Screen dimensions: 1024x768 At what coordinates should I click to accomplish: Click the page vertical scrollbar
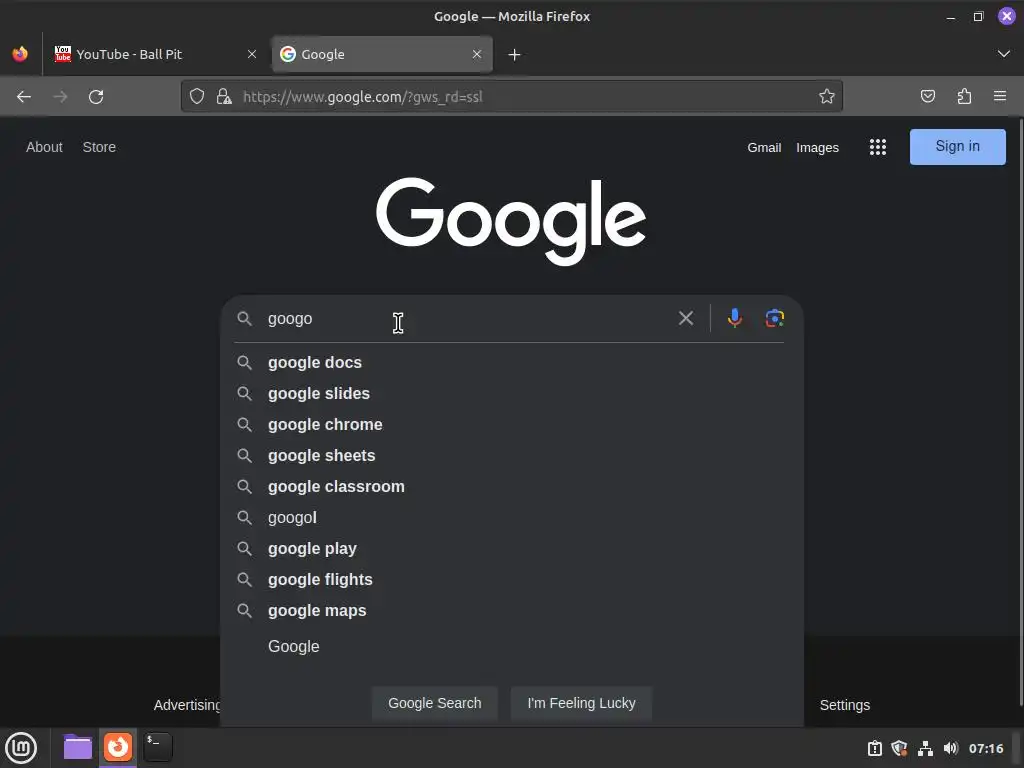(1020, 411)
